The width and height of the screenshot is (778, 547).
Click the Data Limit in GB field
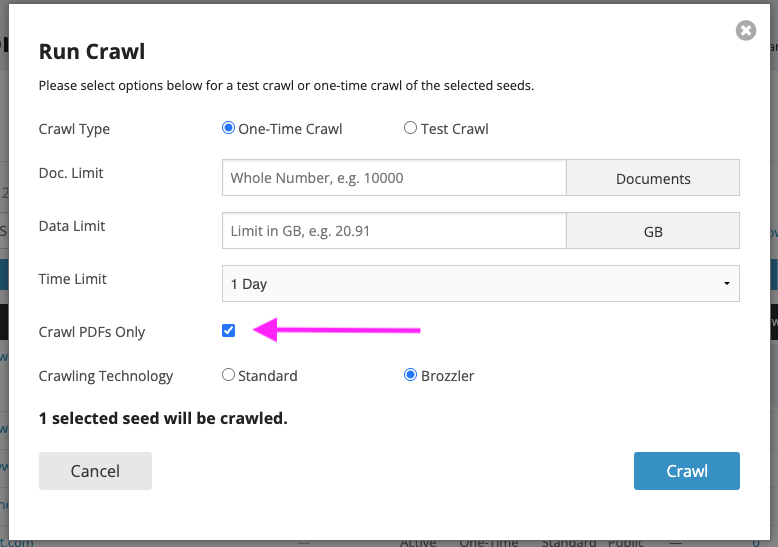[x=394, y=231]
